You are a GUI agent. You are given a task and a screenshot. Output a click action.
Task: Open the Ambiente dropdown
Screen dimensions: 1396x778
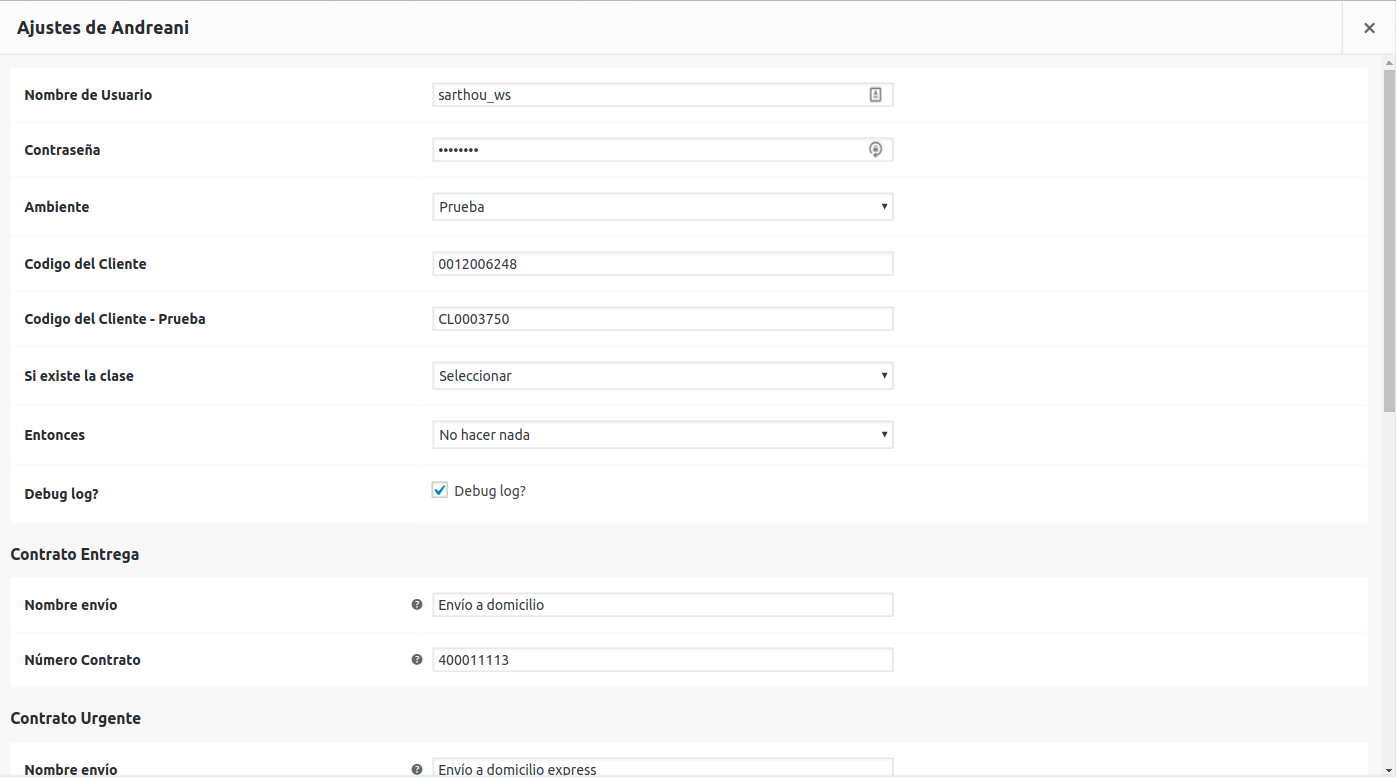tap(663, 207)
